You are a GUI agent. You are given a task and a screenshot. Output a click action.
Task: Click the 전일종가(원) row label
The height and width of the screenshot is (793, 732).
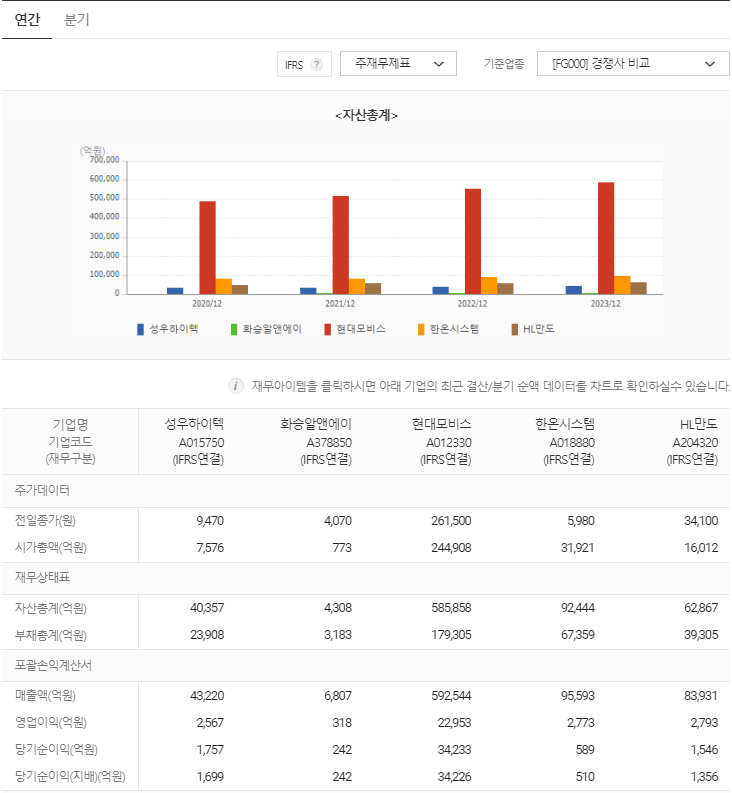[x=45, y=521]
